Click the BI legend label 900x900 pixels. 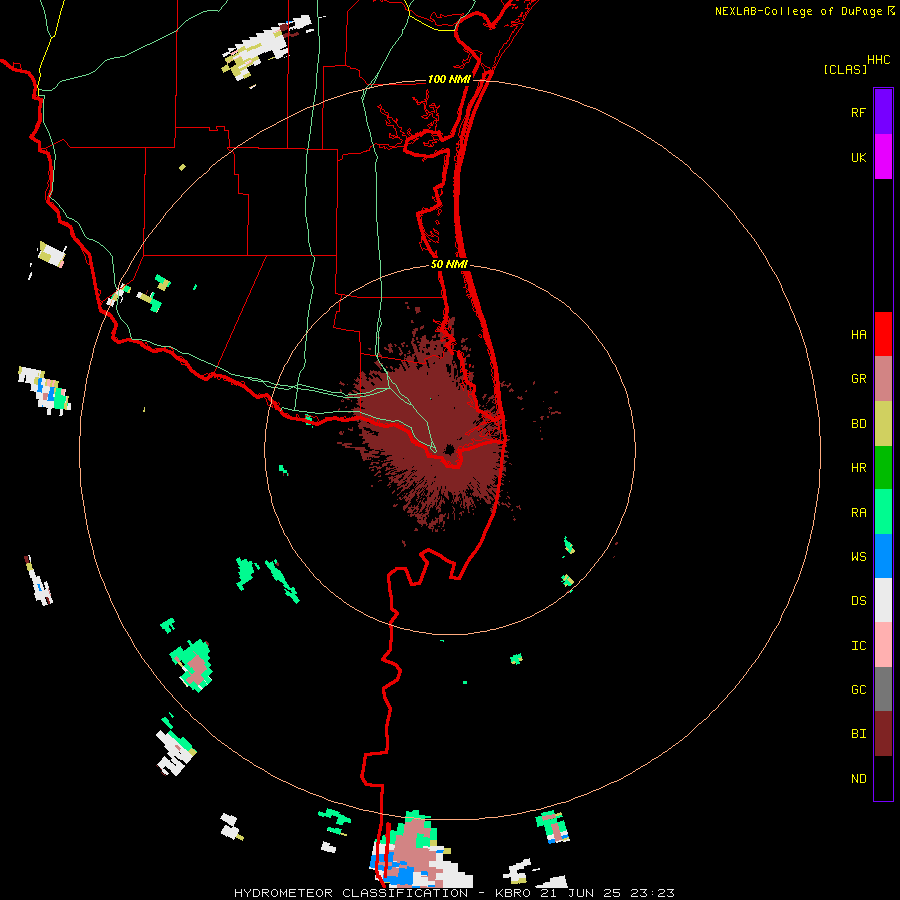(858, 734)
